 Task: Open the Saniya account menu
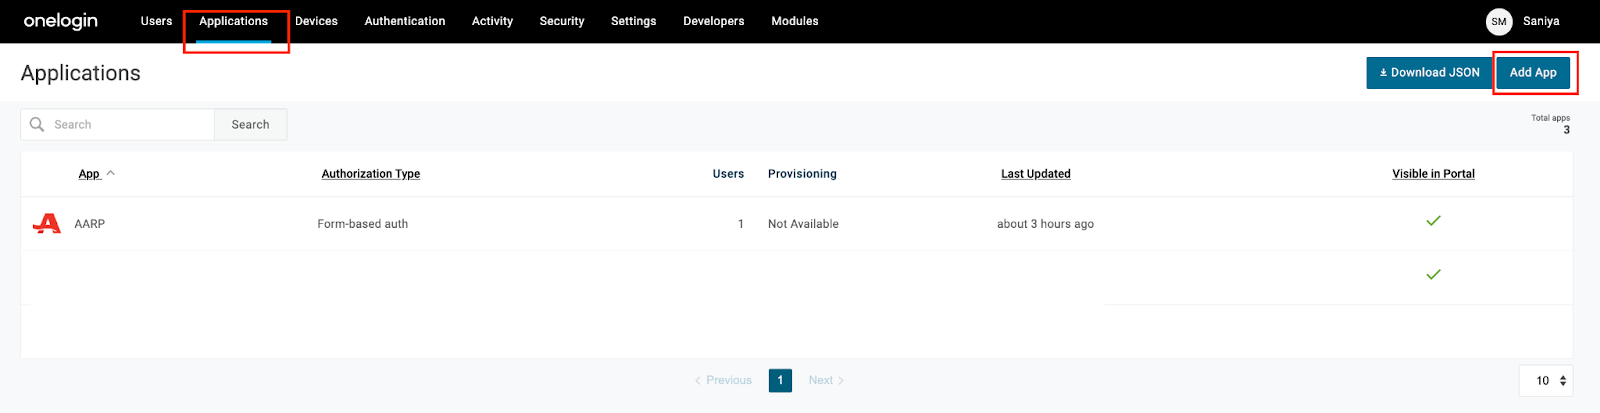[x=1541, y=21]
